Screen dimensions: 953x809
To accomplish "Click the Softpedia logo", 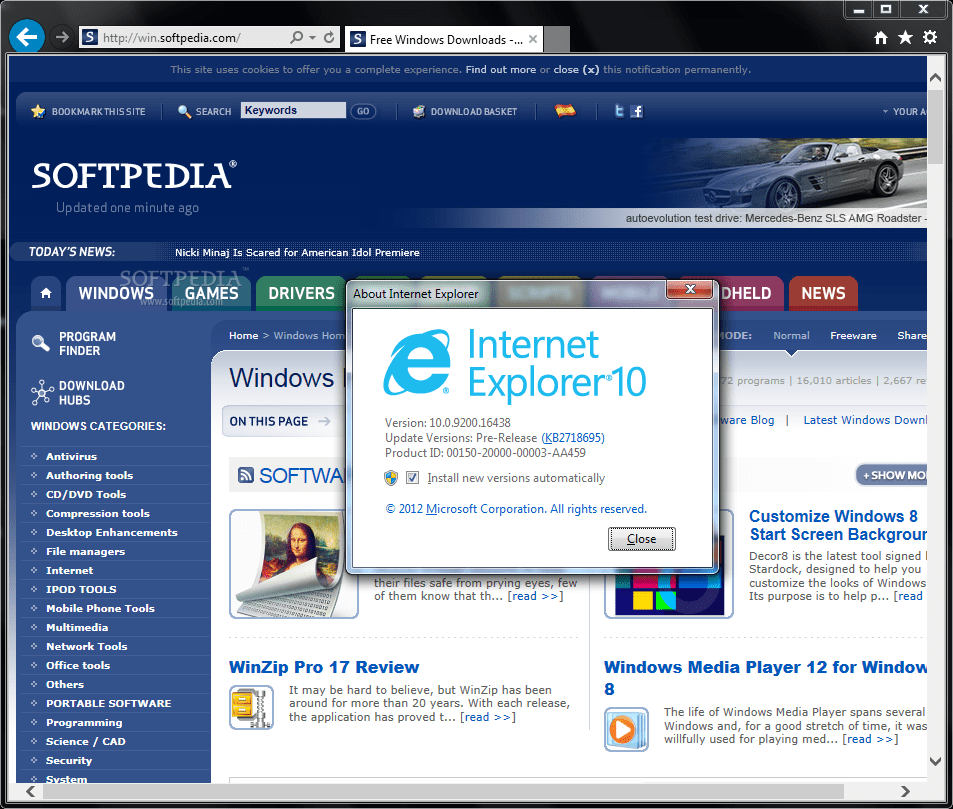I will pyautogui.click(x=134, y=176).
